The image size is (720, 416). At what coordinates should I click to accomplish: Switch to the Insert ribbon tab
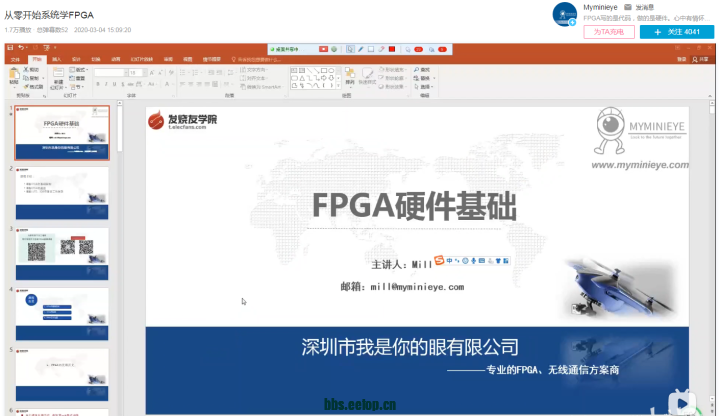(56, 60)
